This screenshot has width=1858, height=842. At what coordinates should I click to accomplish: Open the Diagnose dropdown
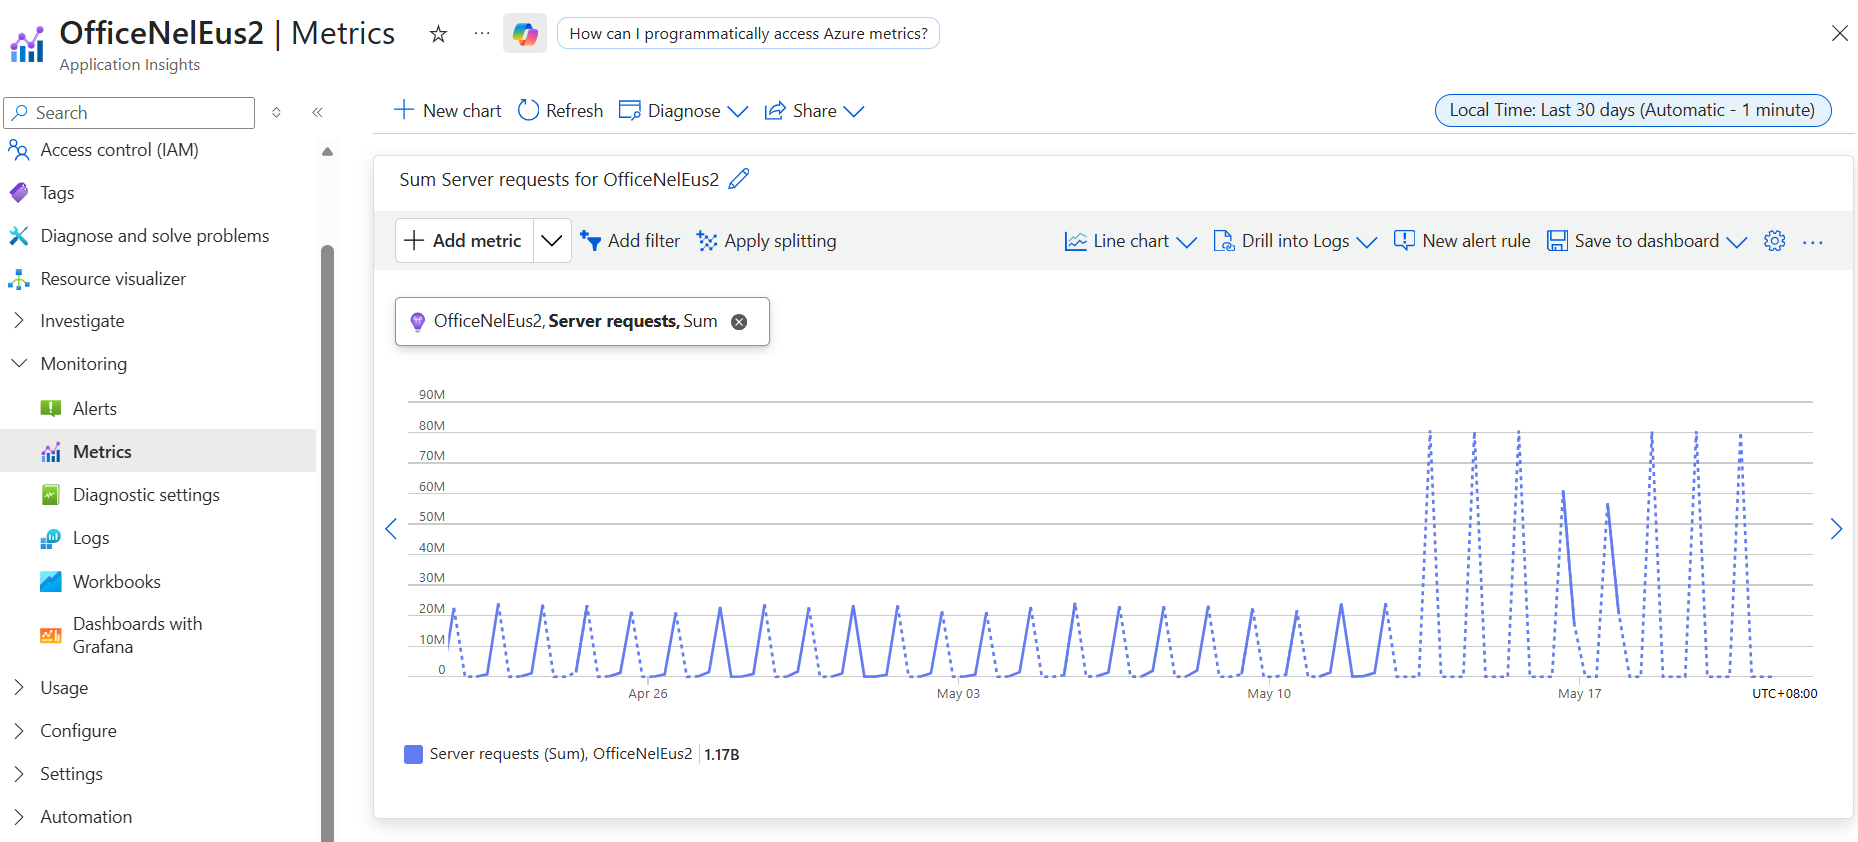pos(683,111)
